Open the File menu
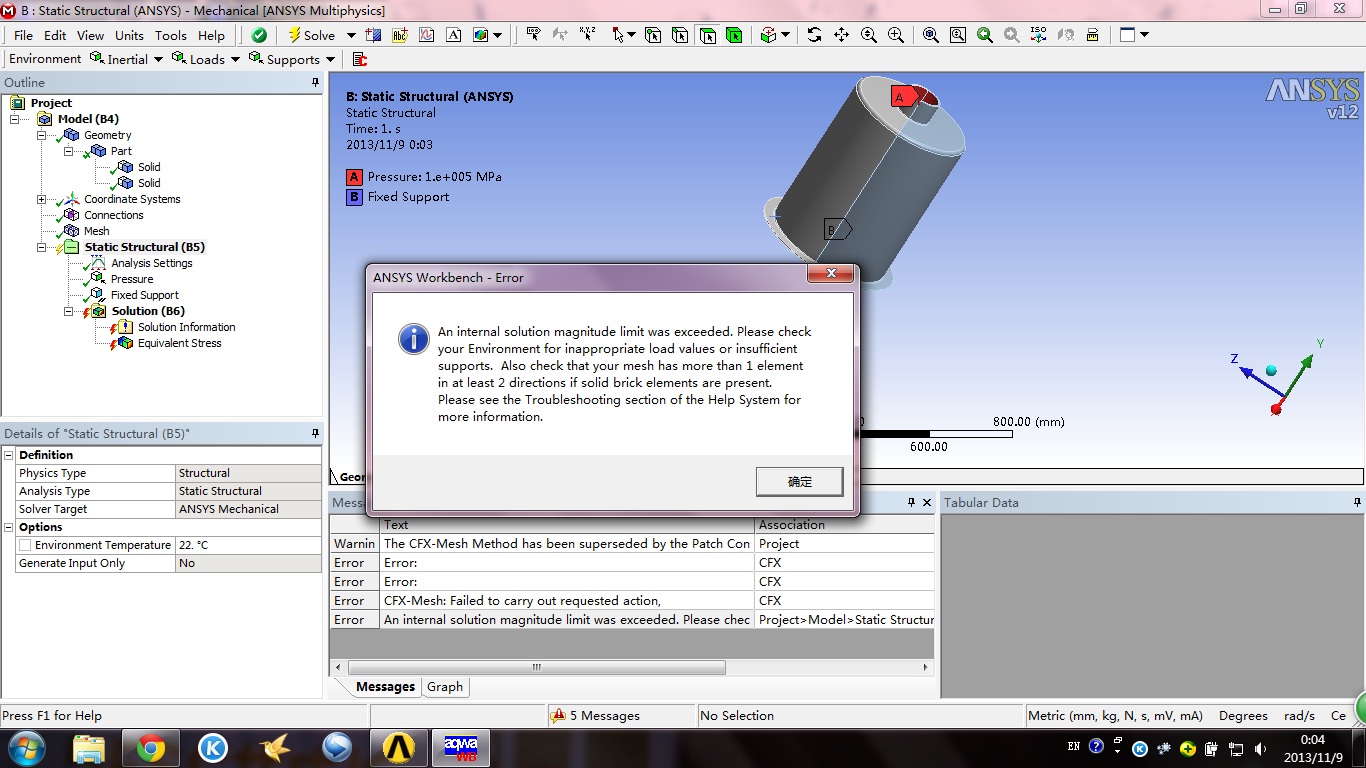 tap(23, 35)
